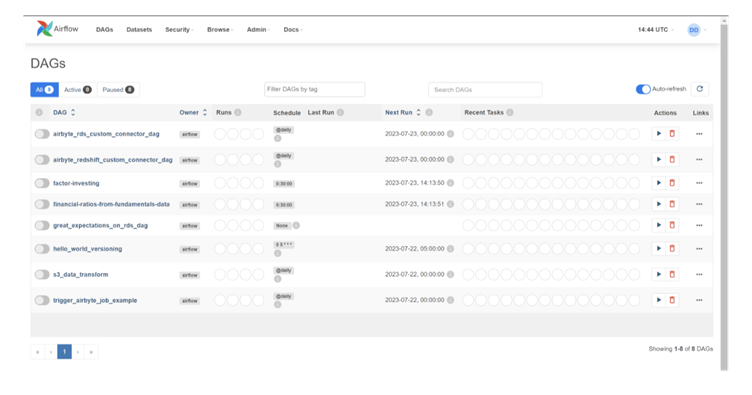
Task: Open the DO user account menu
Action: coord(697,30)
